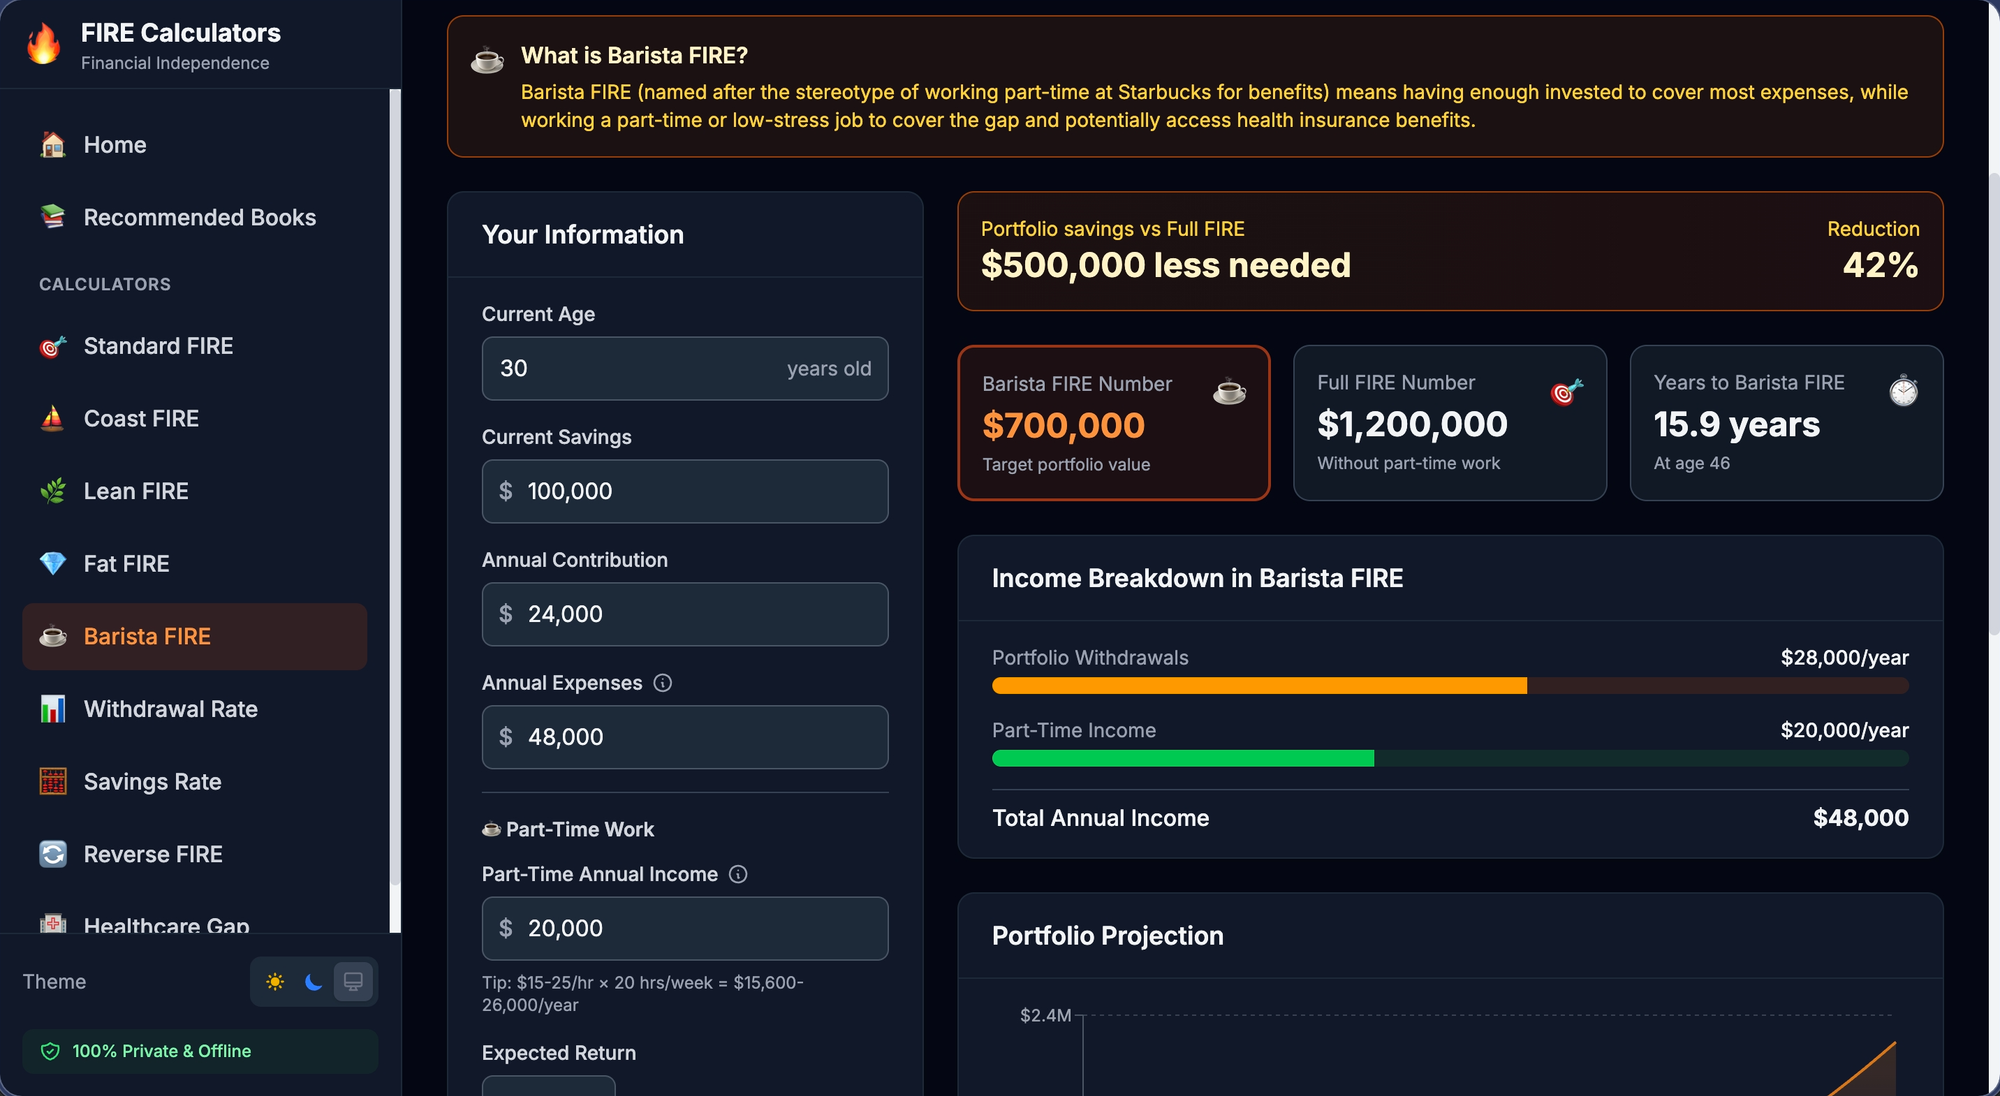Open Coast FIRE via the sailboat icon
Image resolution: width=2000 pixels, height=1096 pixels.
(53, 418)
